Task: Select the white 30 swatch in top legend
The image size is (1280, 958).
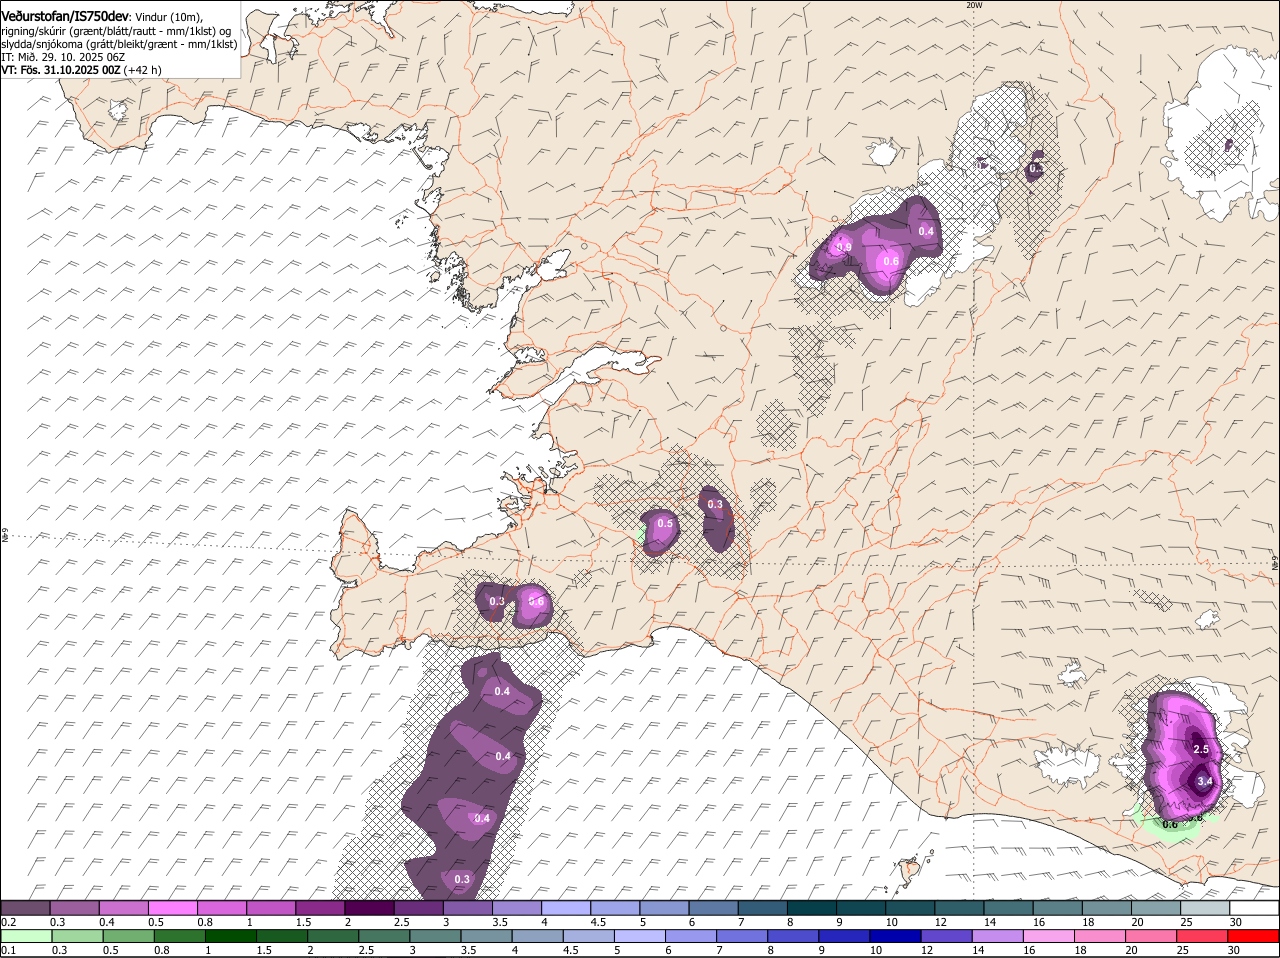Action: pyautogui.click(x=1255, y=908)
